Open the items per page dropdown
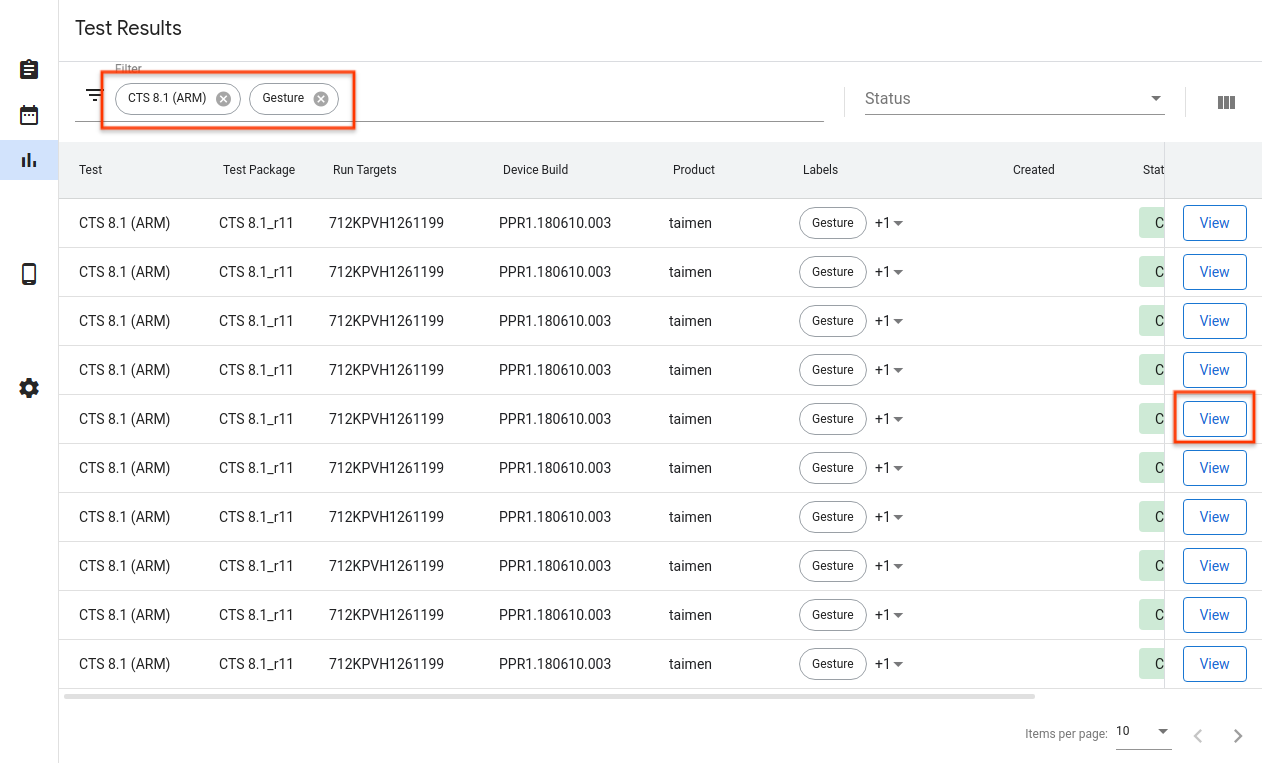 pos(1142,732)
